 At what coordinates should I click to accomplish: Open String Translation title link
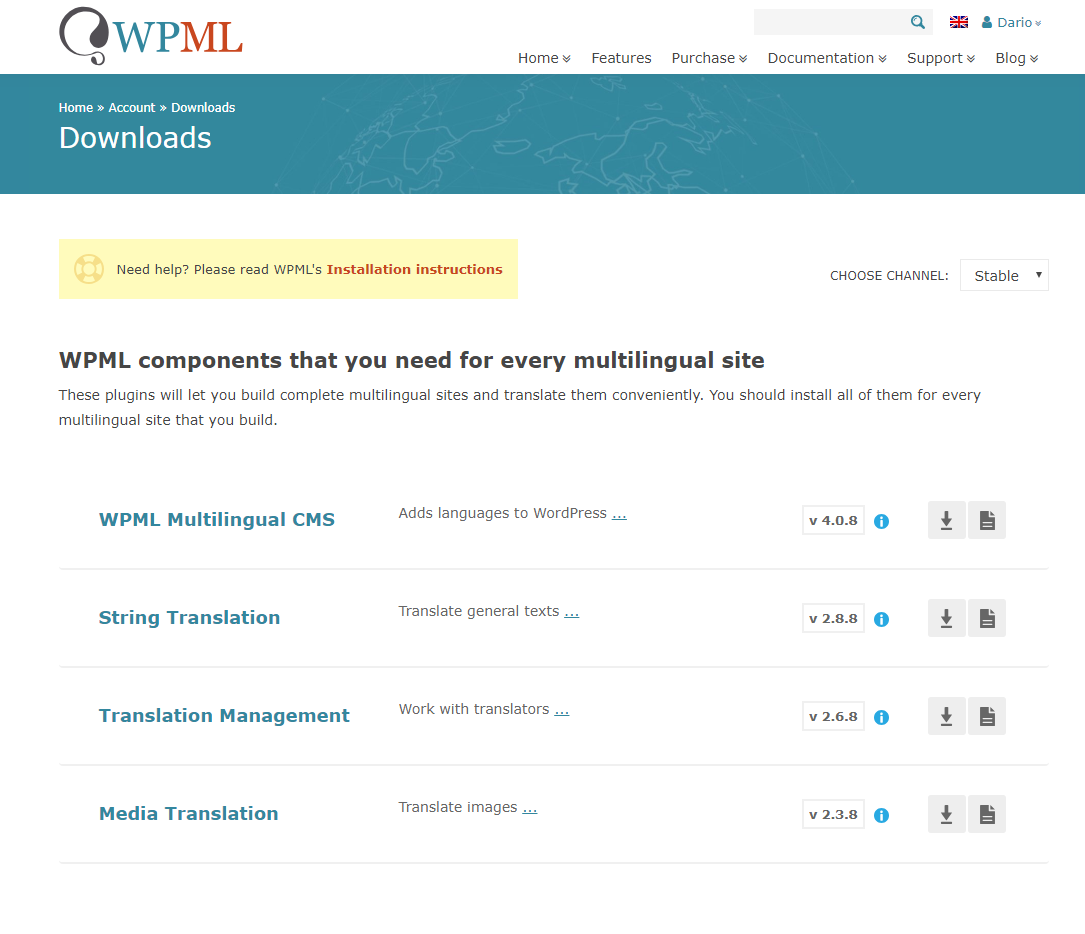coord(190,617)
